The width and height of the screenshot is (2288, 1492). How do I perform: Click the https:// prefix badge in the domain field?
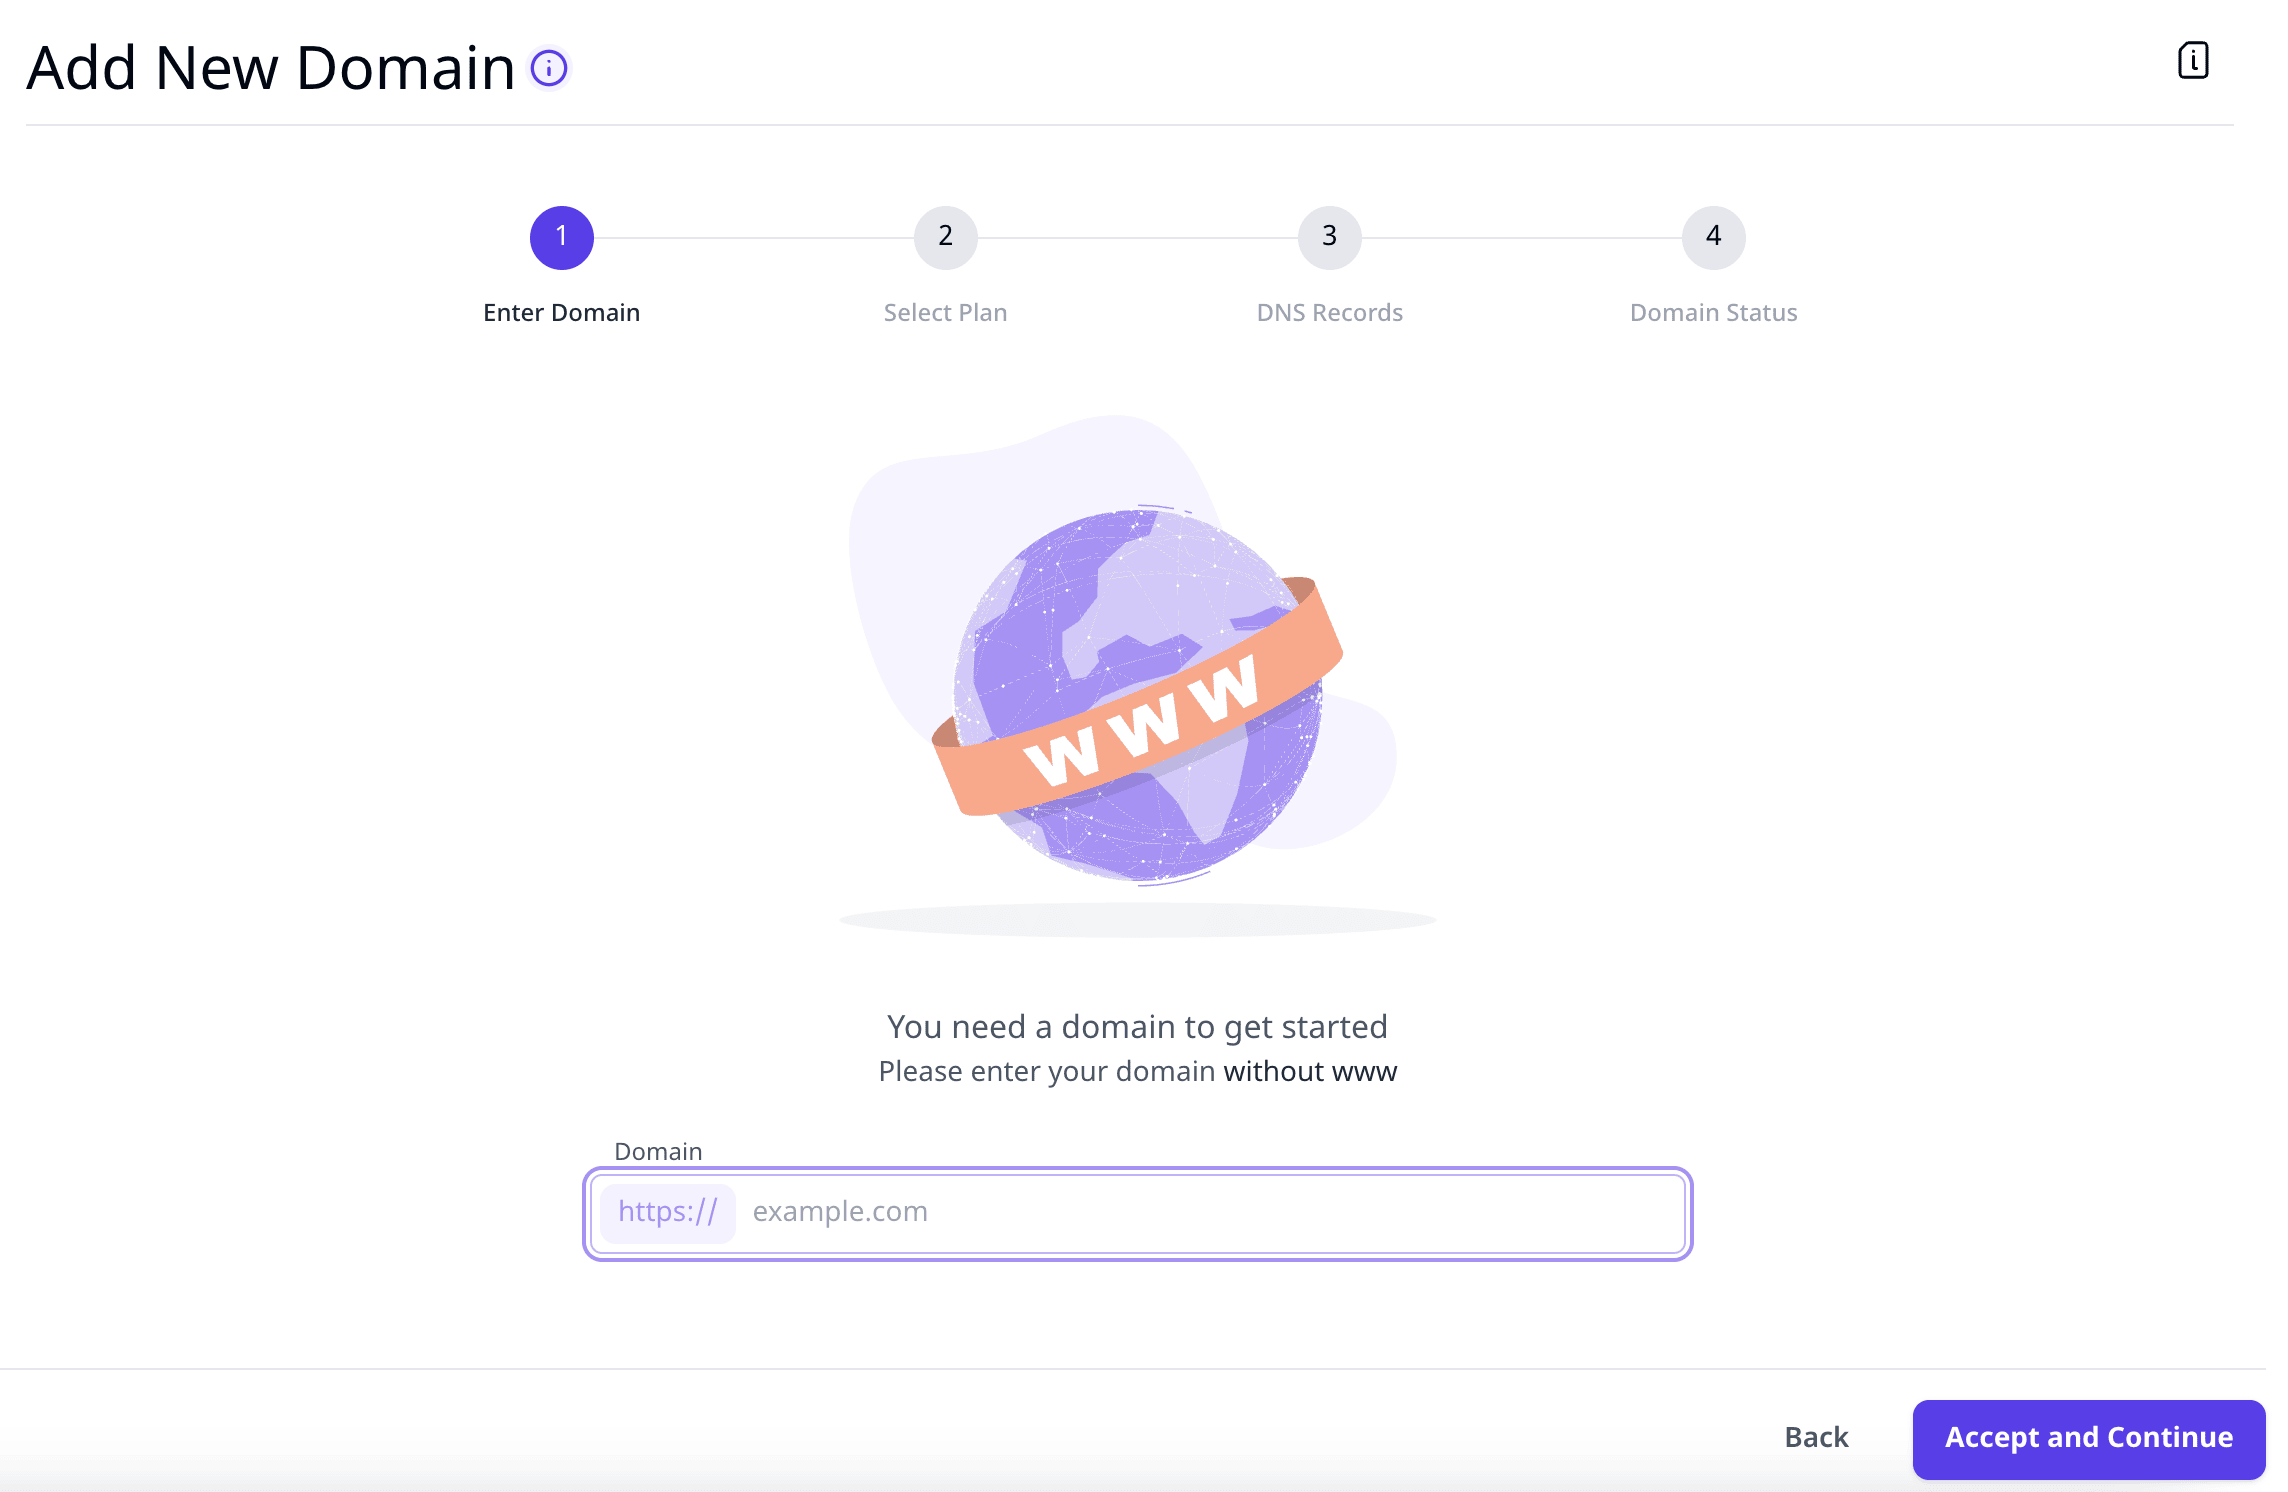click(x=668, y=1211)
